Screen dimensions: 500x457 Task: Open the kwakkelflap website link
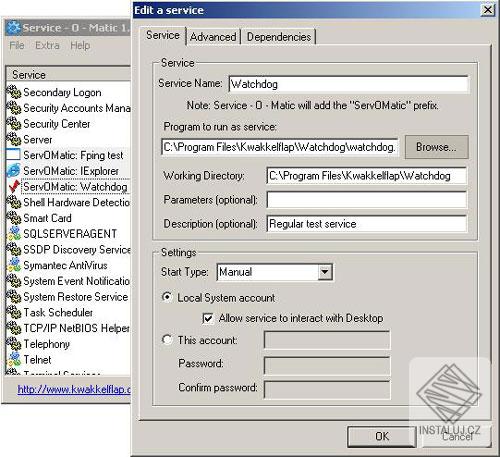(74, 389)
